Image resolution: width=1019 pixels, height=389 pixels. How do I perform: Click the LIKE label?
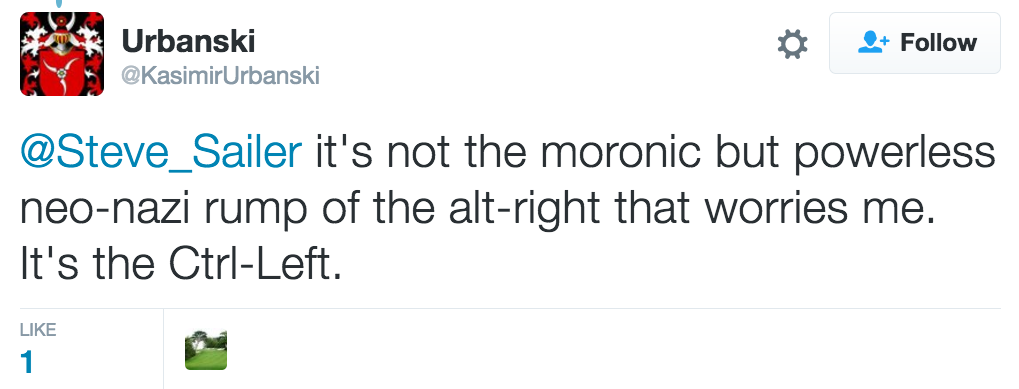(x=38, y=330)
